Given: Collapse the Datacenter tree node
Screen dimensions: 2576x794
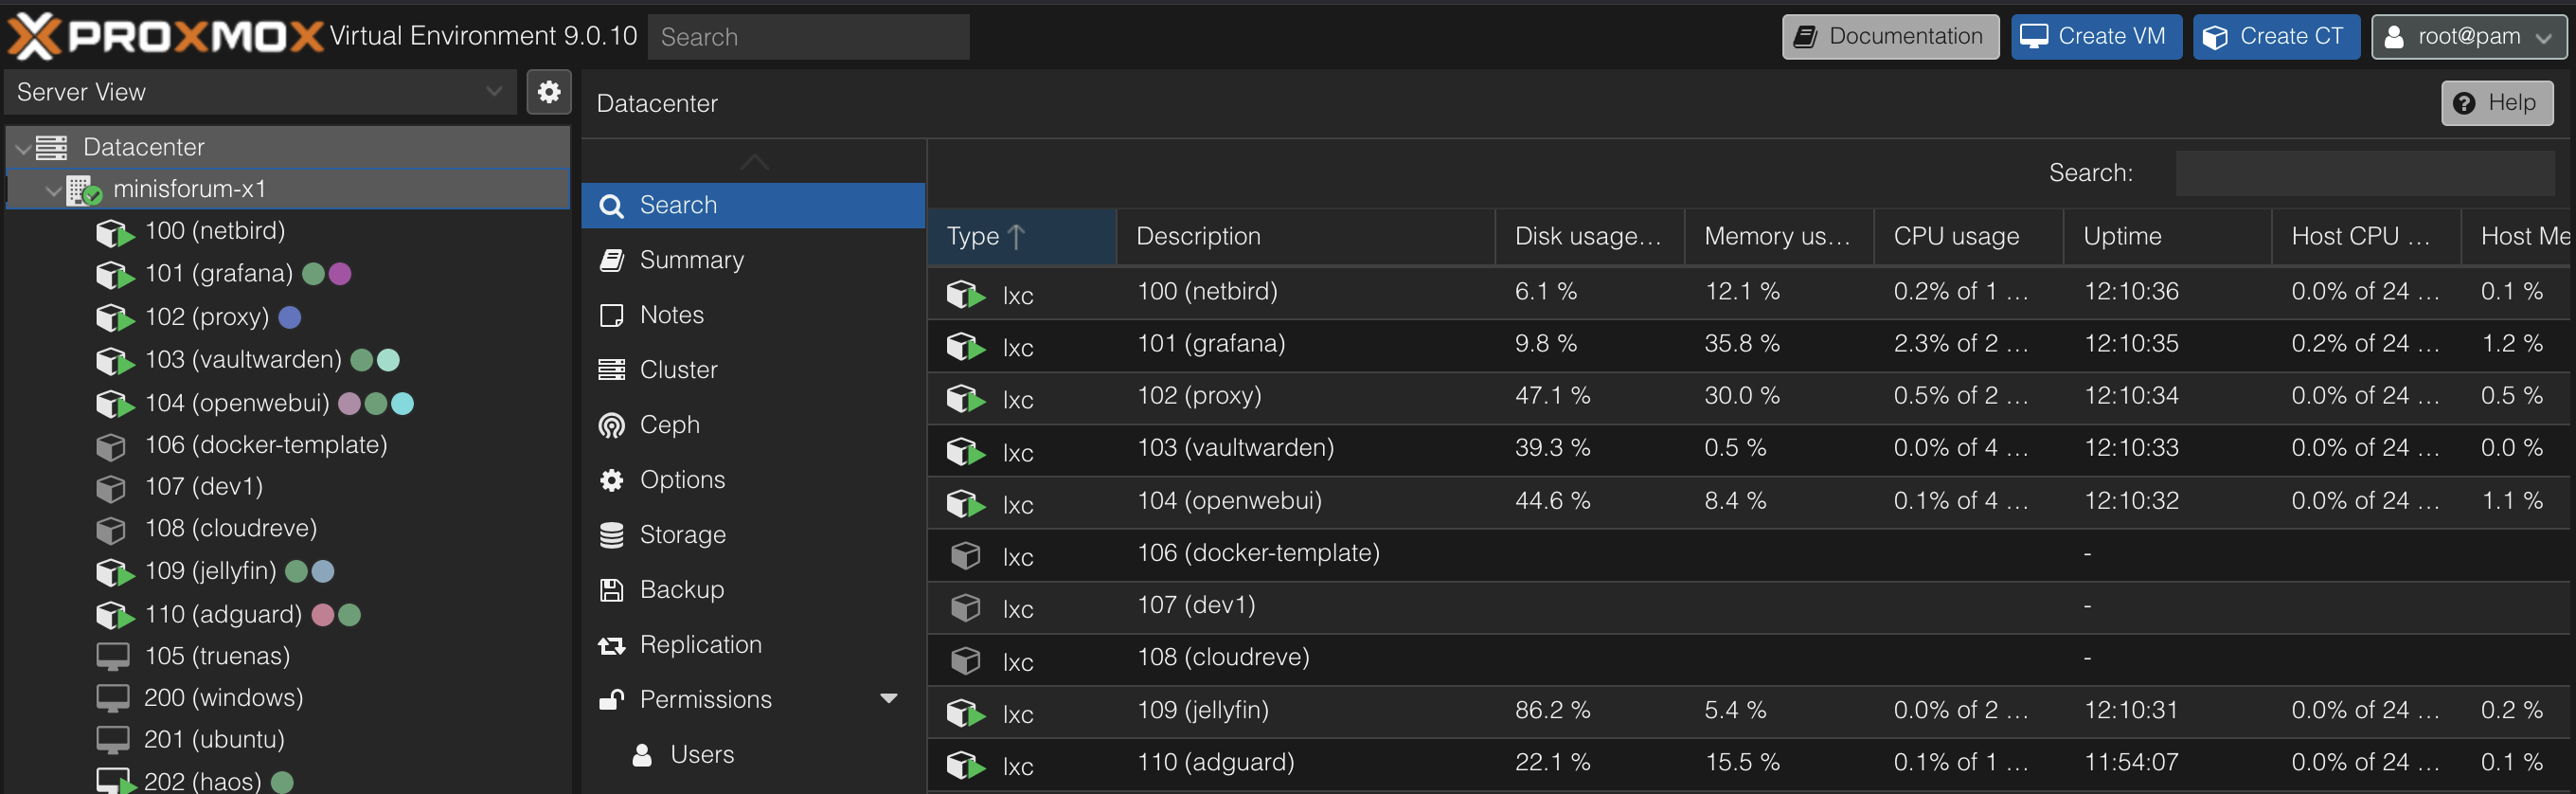Looking at the screenshot, I should 22,148.
